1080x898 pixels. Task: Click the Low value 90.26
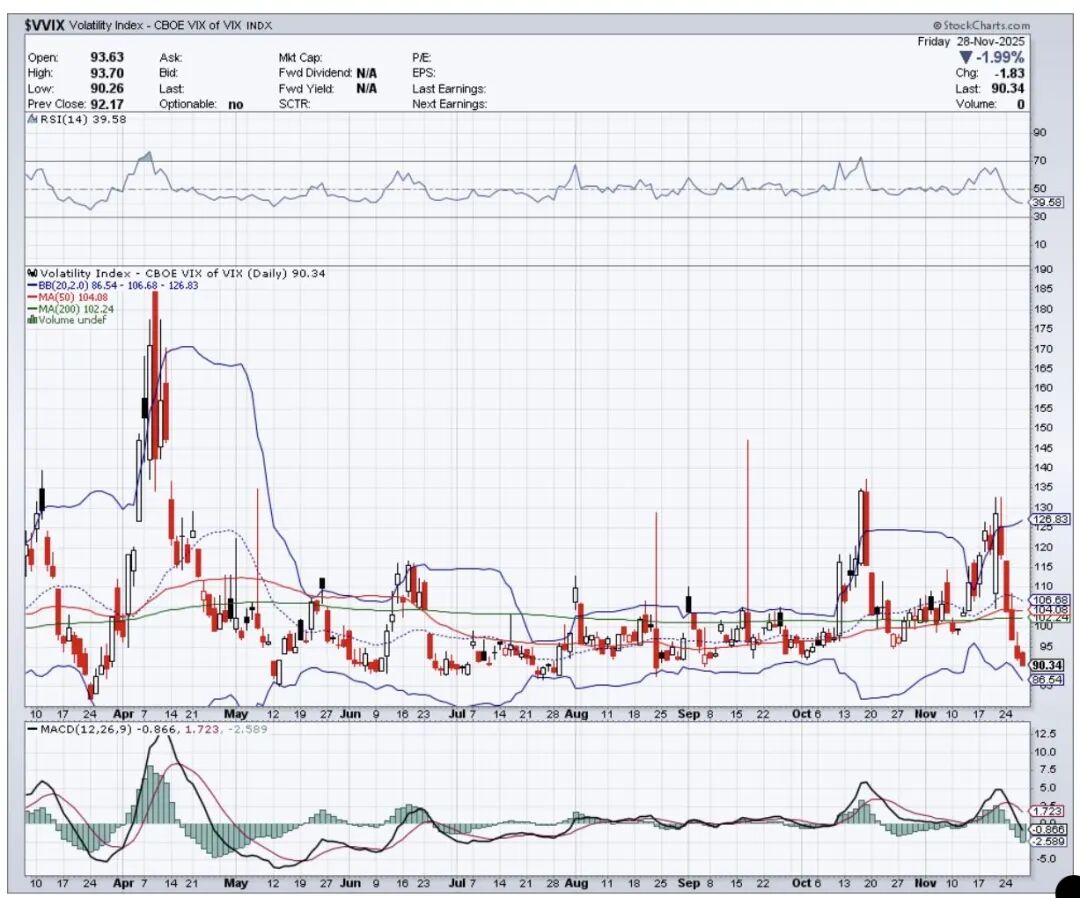pos(107,89)
